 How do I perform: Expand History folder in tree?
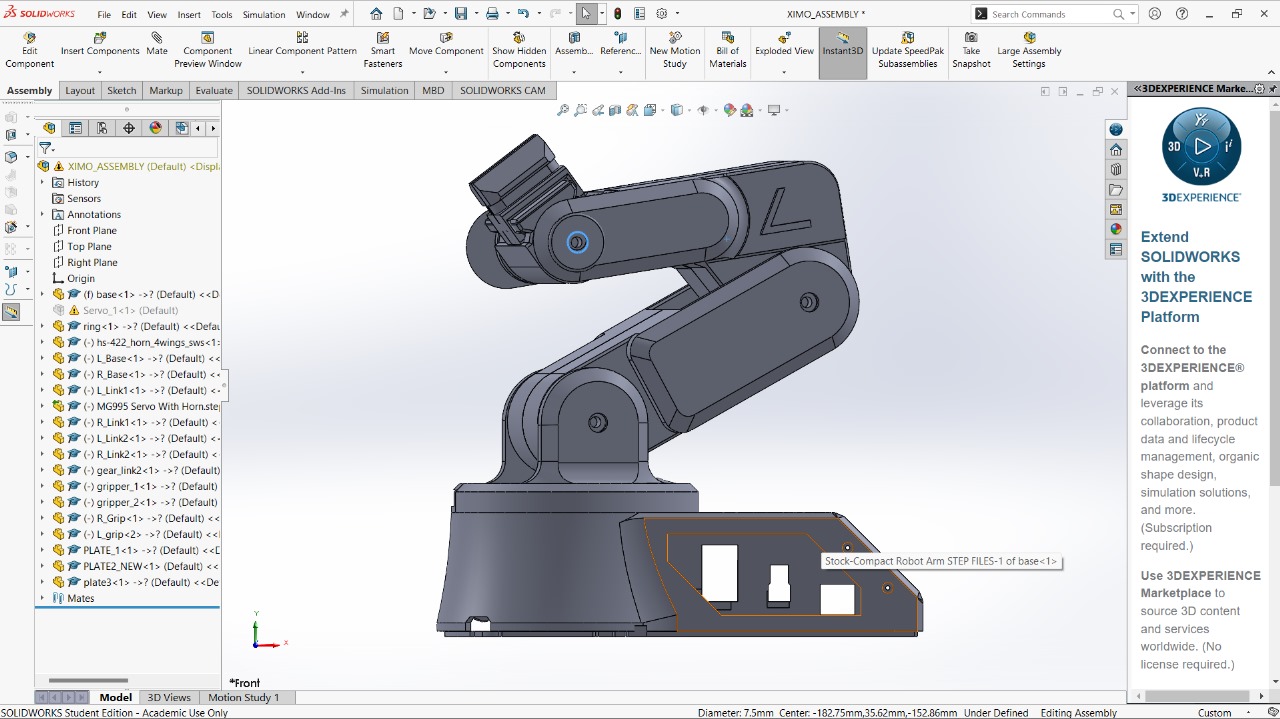(42, 183)
